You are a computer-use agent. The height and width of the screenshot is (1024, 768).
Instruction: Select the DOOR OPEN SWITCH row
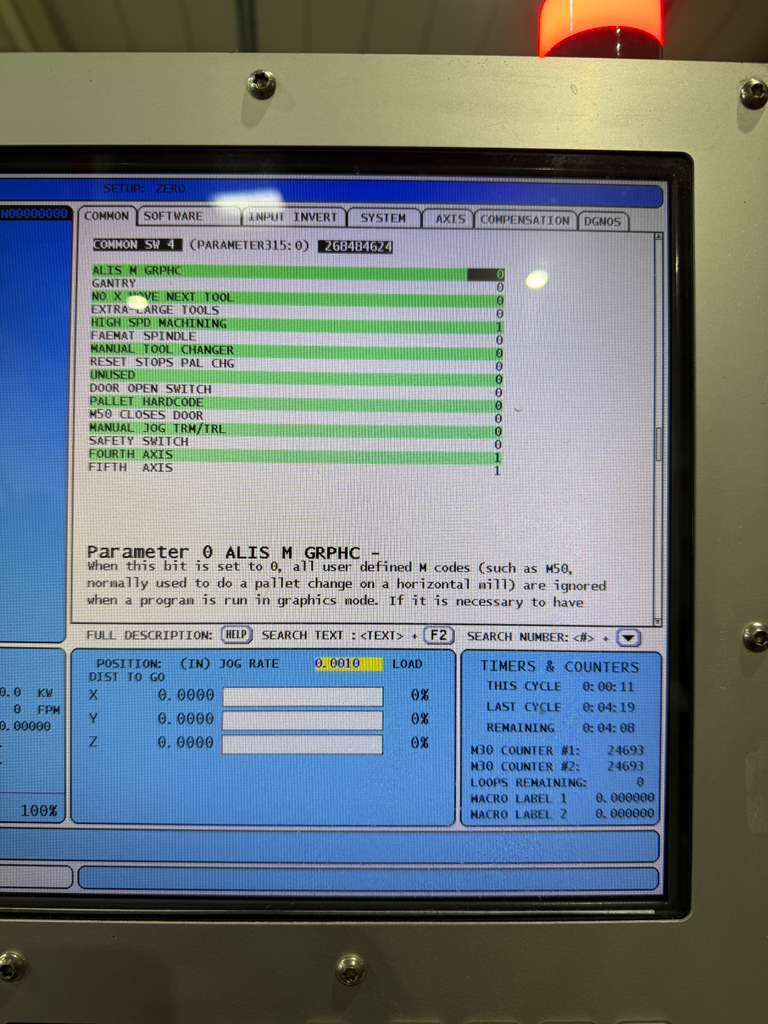pos(297,390)
